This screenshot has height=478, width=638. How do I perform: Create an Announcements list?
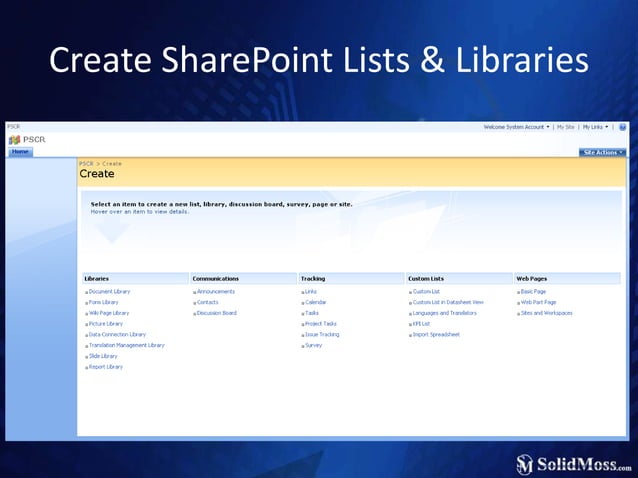coord(216,291)
